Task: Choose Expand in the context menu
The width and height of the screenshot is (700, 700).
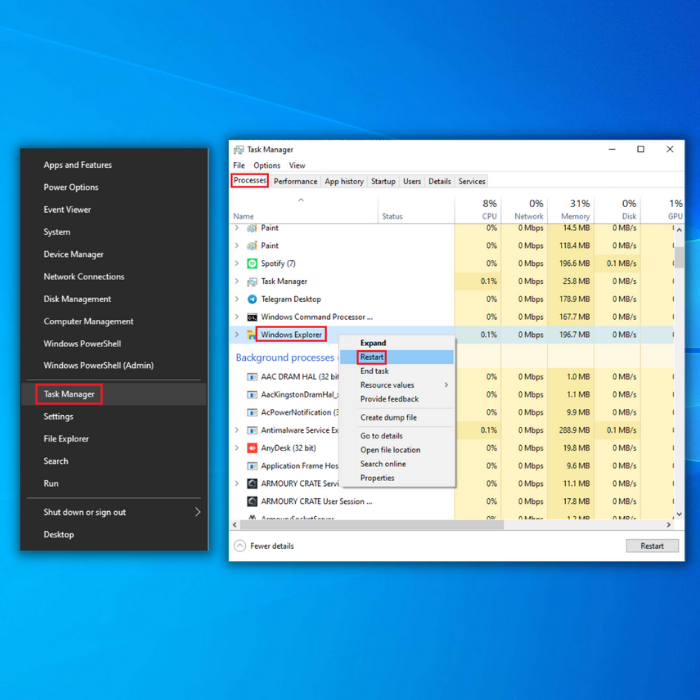Action: coord(397,343)
